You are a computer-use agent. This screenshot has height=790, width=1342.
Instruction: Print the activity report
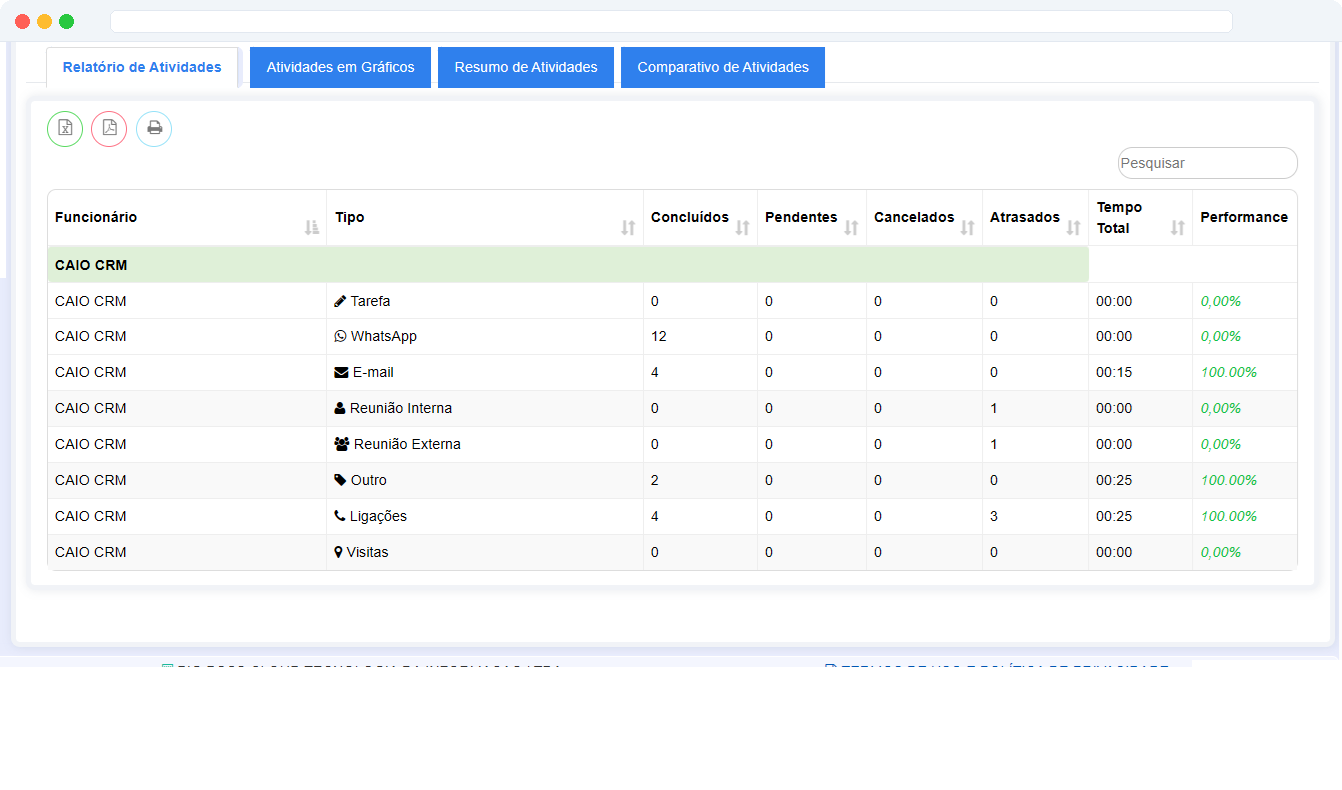point(154,129)
